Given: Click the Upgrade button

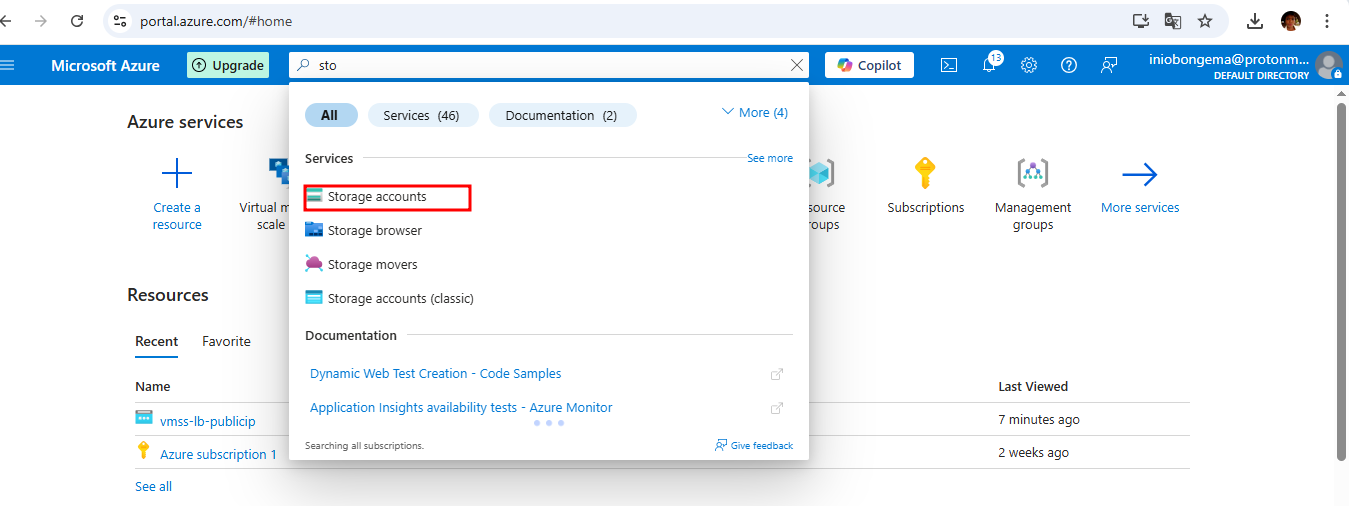Looking at the screenshot, I should click(228, 65).
